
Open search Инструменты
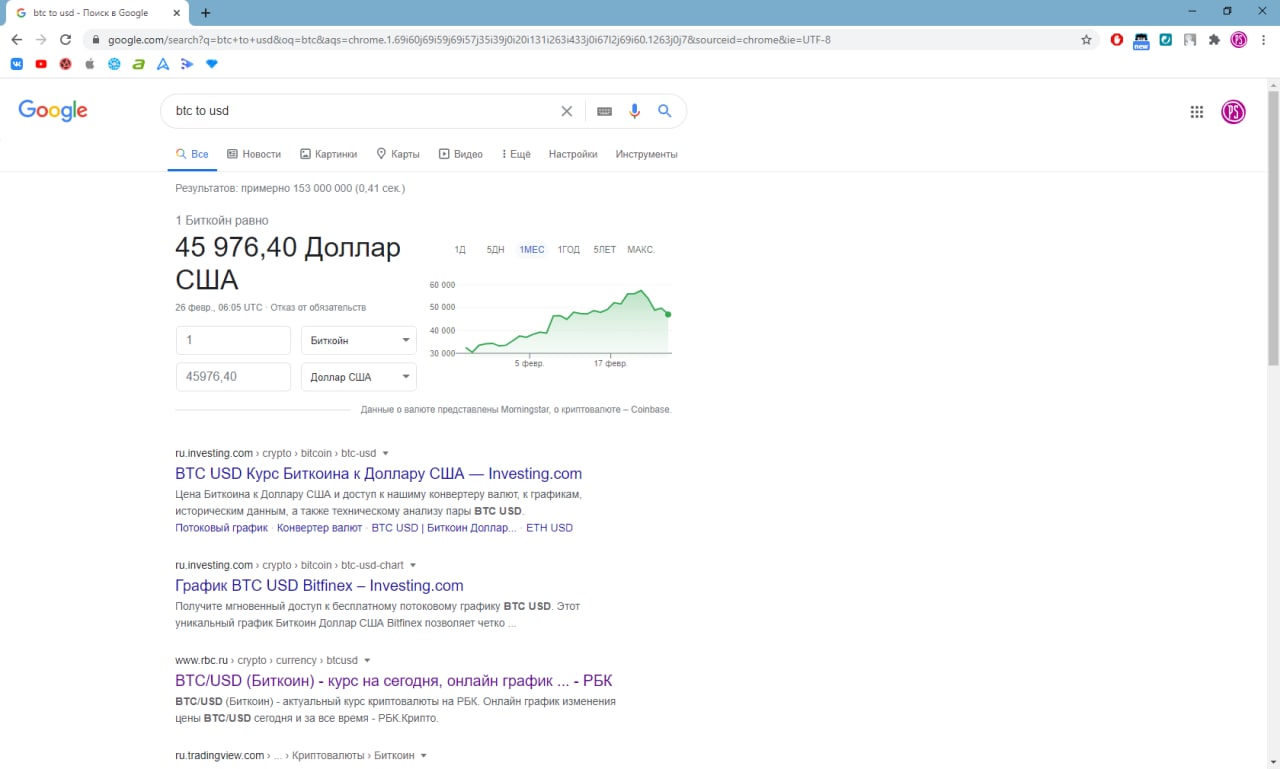coord(647,154)
